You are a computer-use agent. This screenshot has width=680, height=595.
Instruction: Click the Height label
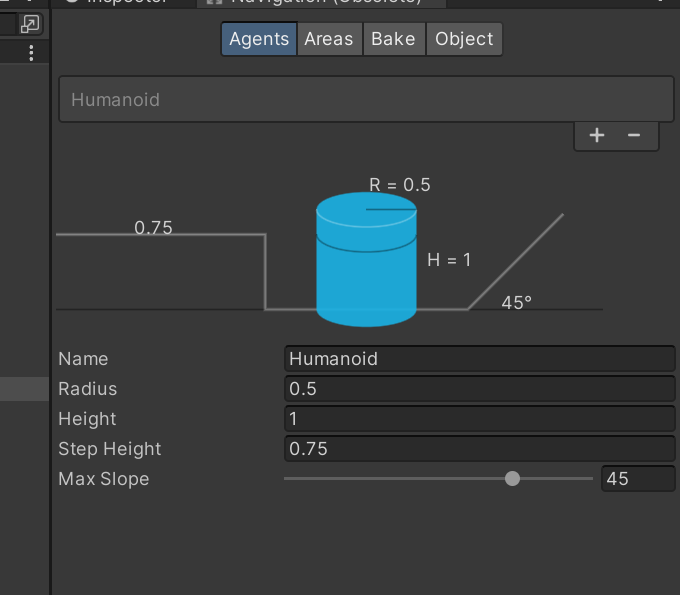tap(87, 419)
